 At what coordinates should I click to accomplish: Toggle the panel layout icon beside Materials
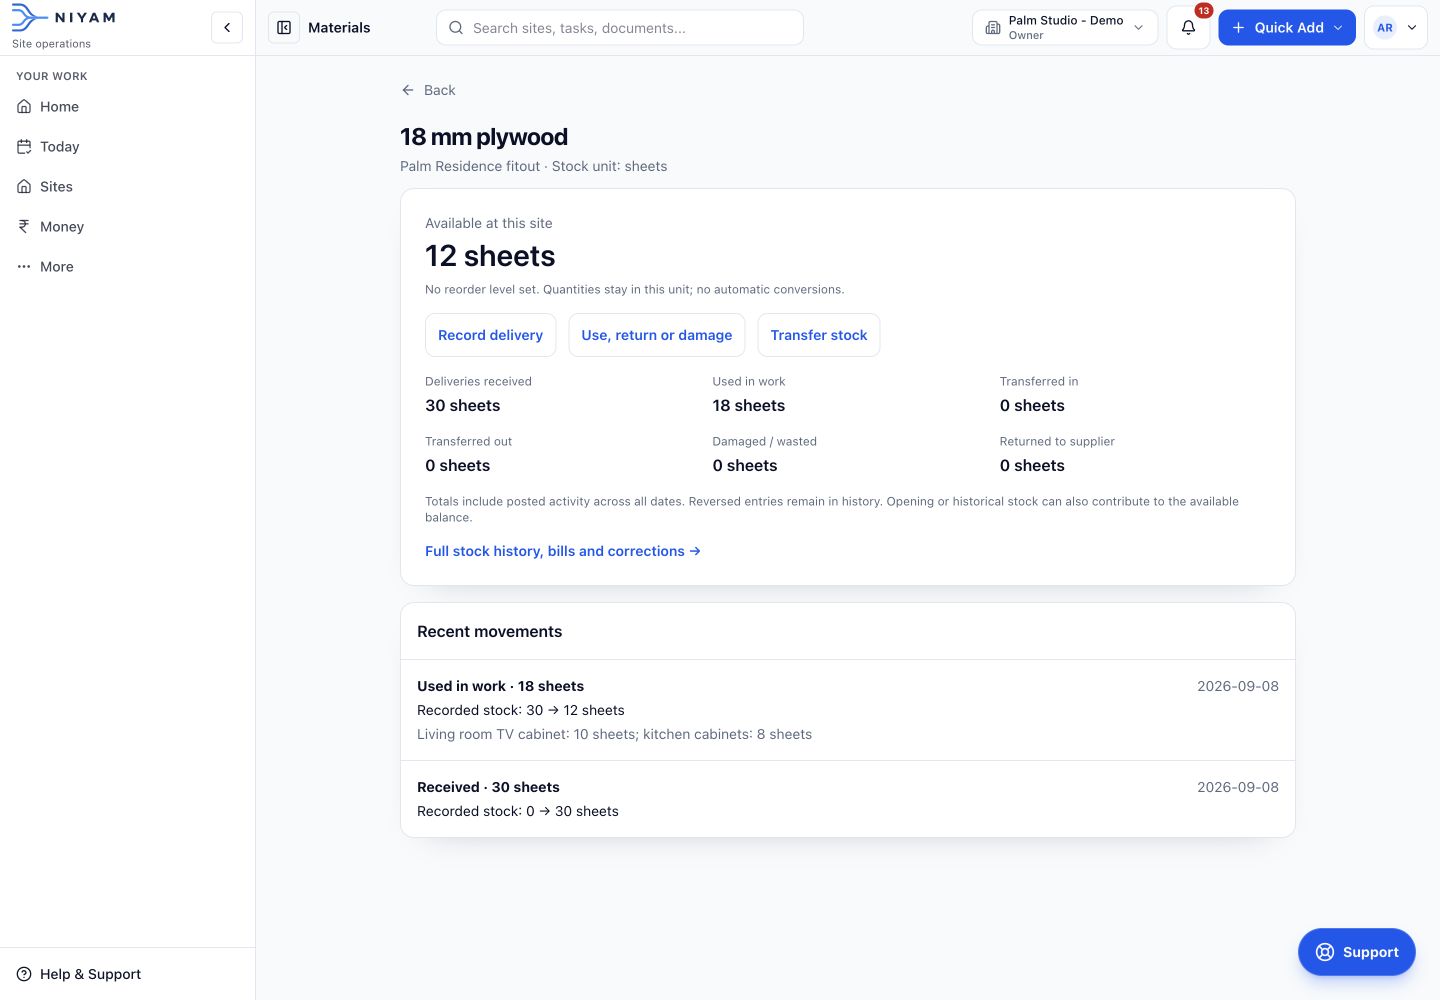point(284,28)
